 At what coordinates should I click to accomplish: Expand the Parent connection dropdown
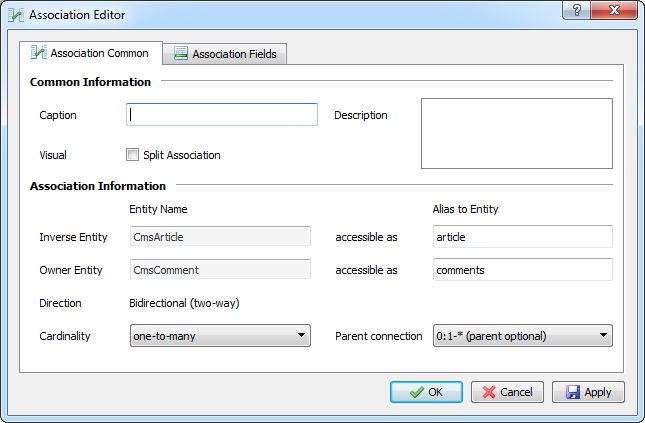522,336
